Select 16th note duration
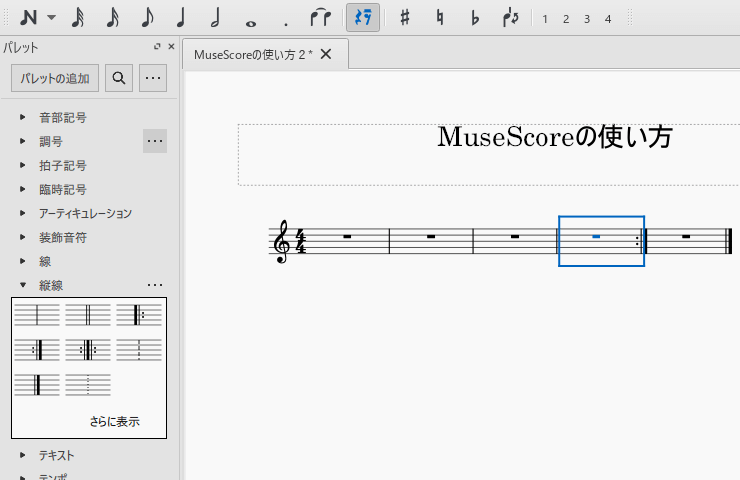 point(112,18)
